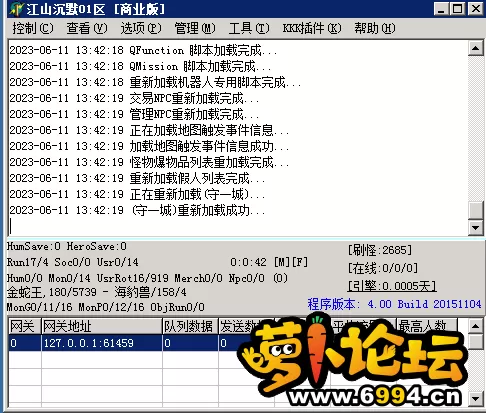This screenshot has height=413, width=486.
Task: Click the log pane scroll-down arrow
Action: (476, 228)
